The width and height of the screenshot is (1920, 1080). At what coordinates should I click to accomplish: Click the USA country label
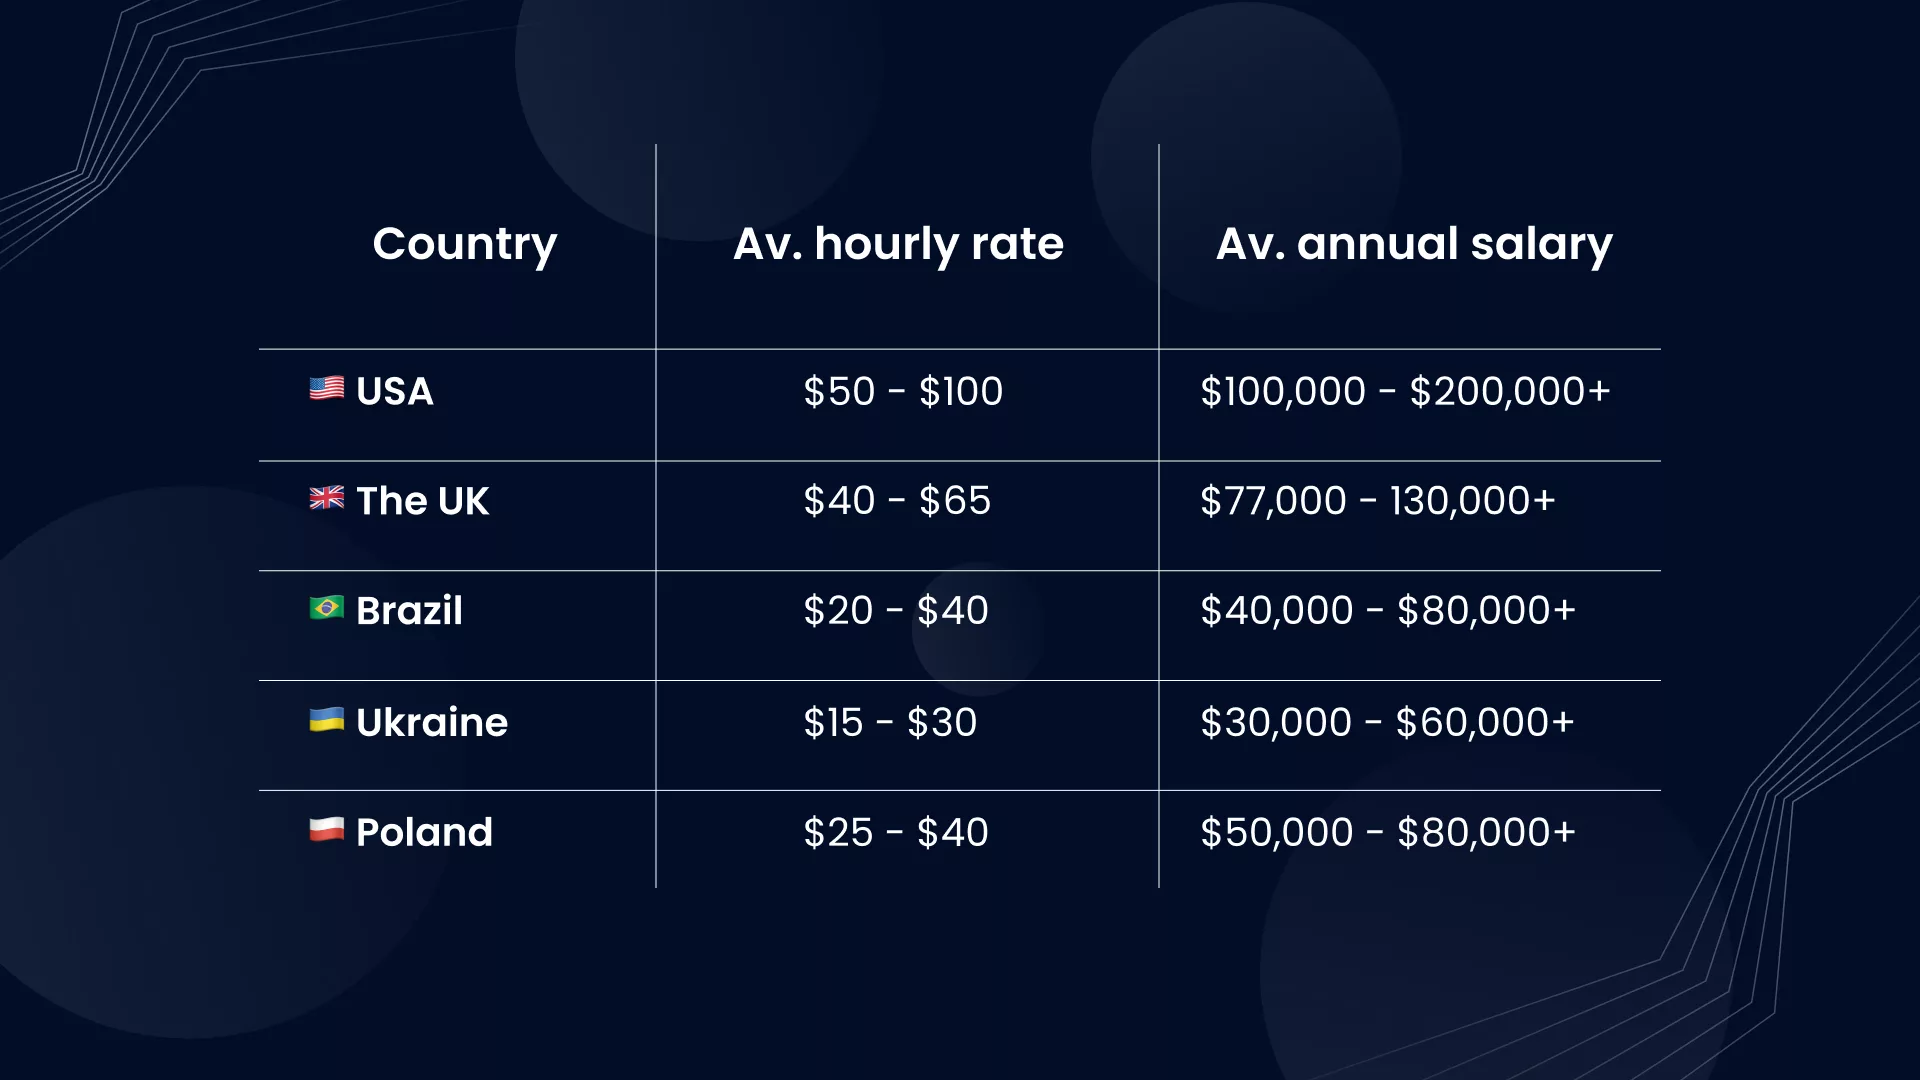coord(395,391)
